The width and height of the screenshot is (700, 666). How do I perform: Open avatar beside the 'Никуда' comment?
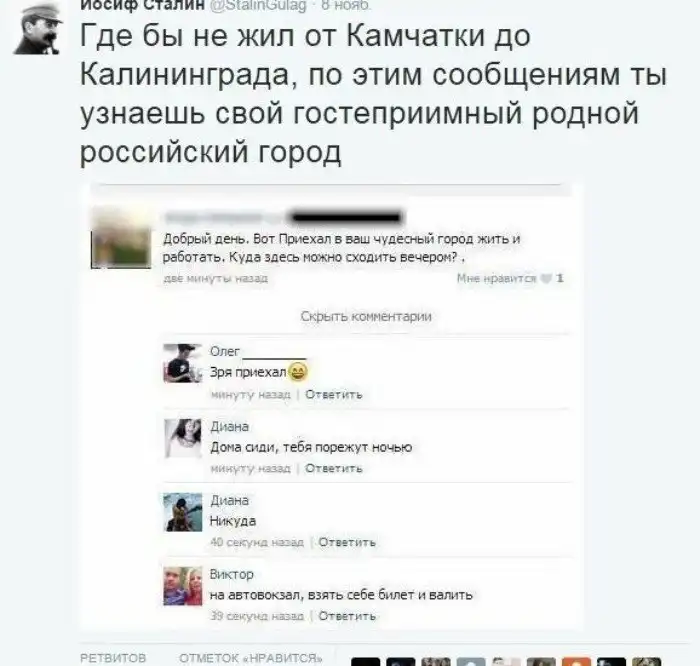coord(183,512)
